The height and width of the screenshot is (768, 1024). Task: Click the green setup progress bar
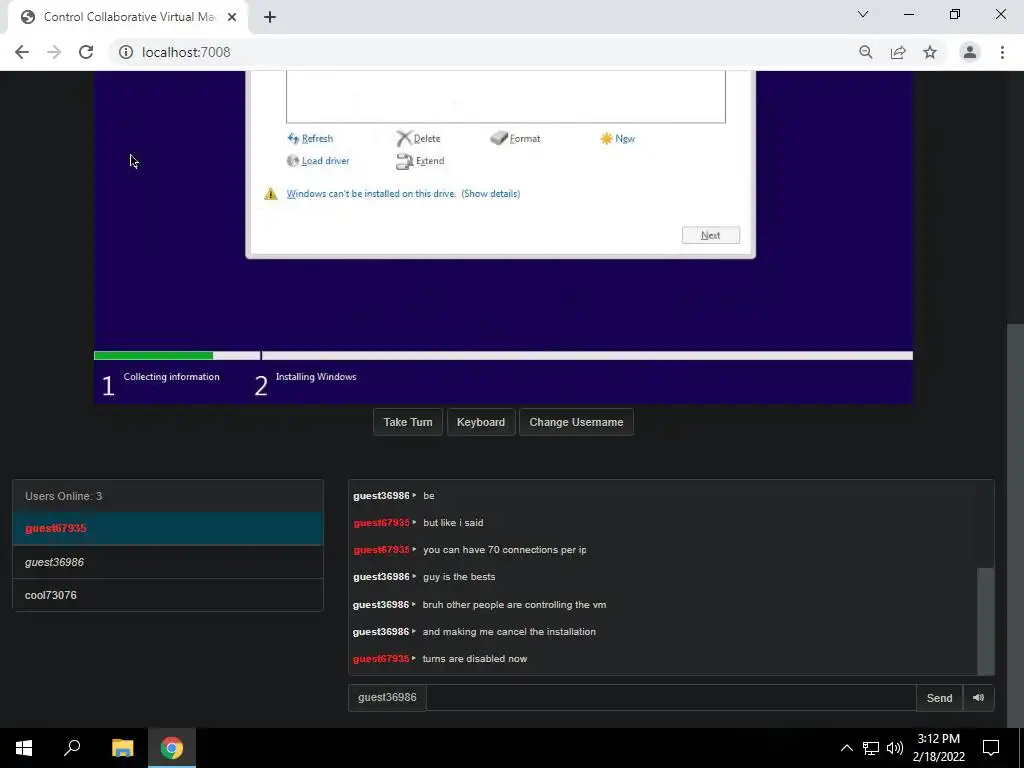153,355
